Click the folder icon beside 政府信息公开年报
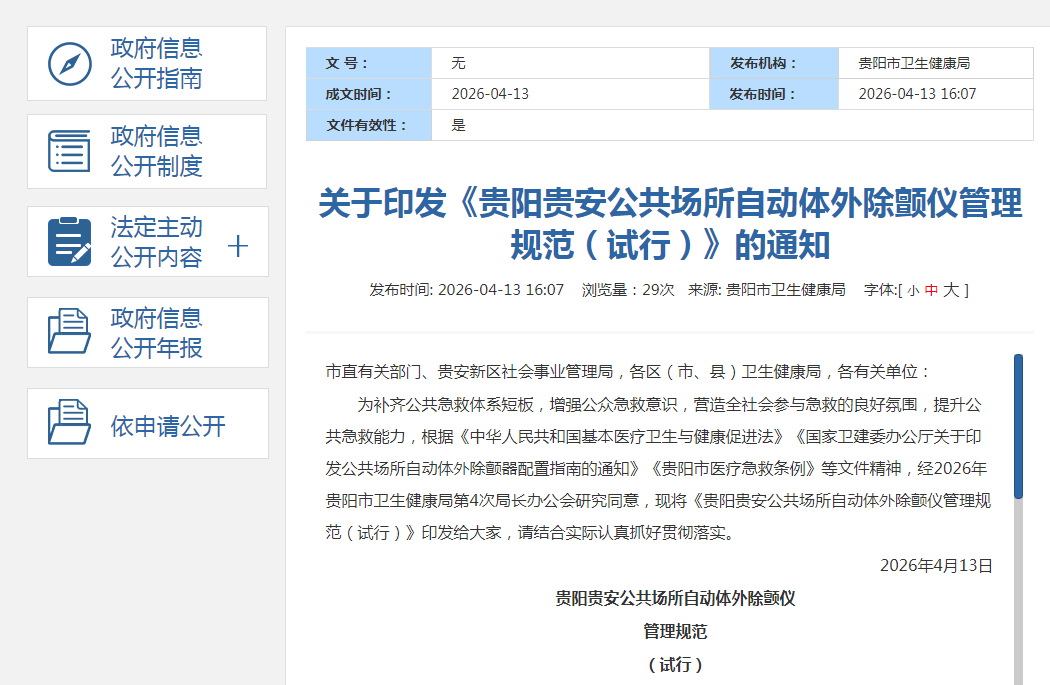 (70, 333)
